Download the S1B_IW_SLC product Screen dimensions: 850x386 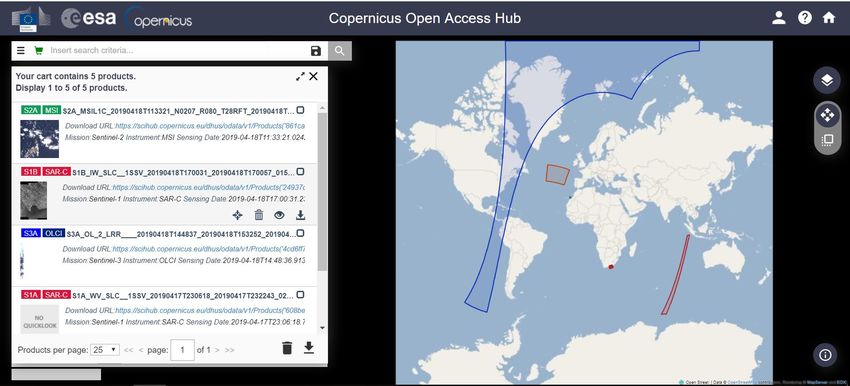[x=300, y=215]
